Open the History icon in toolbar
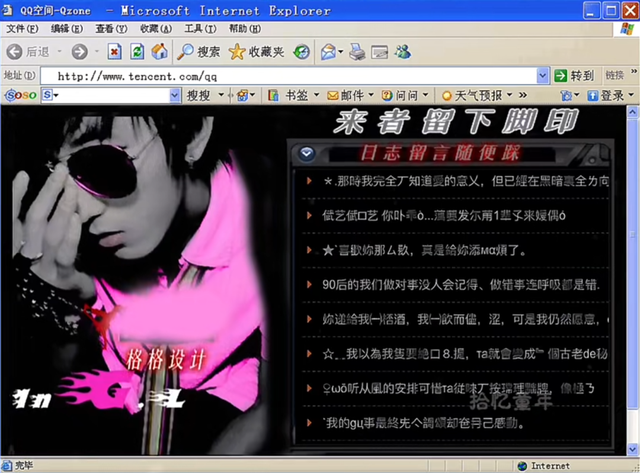Screen dimensions: 640x473 (x=302, y=52)
